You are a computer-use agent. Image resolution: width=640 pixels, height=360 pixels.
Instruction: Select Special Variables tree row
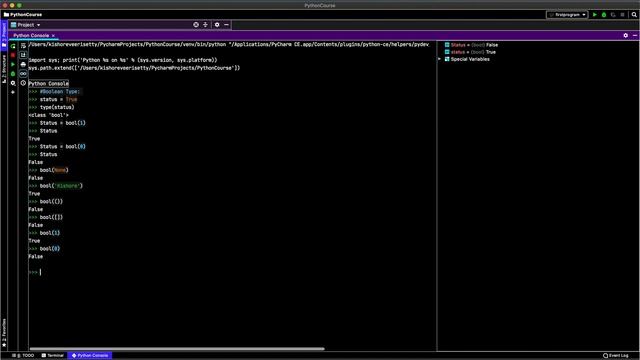[467, 59]
